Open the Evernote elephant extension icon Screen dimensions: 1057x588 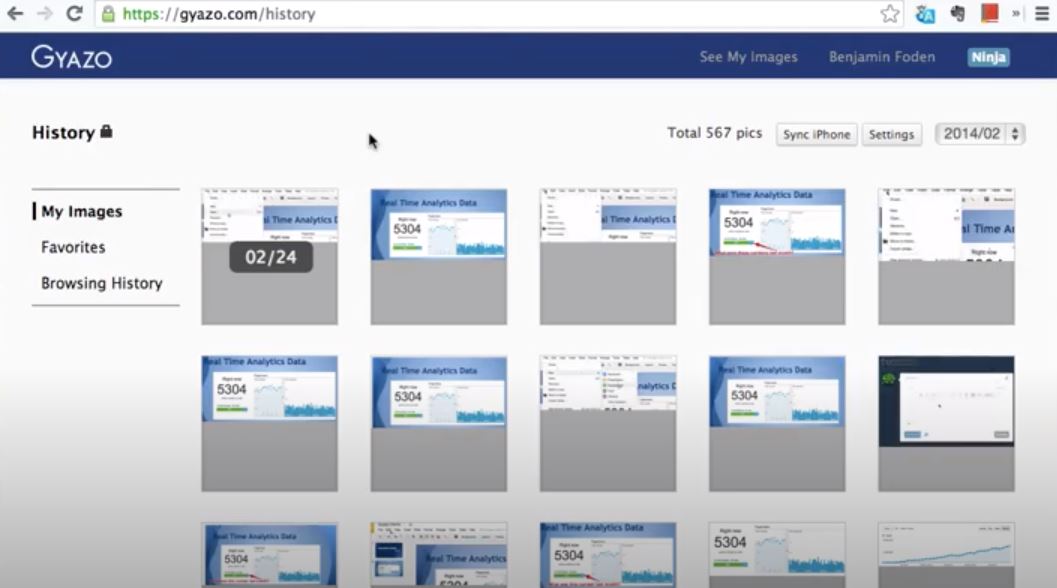click(957, 13)
